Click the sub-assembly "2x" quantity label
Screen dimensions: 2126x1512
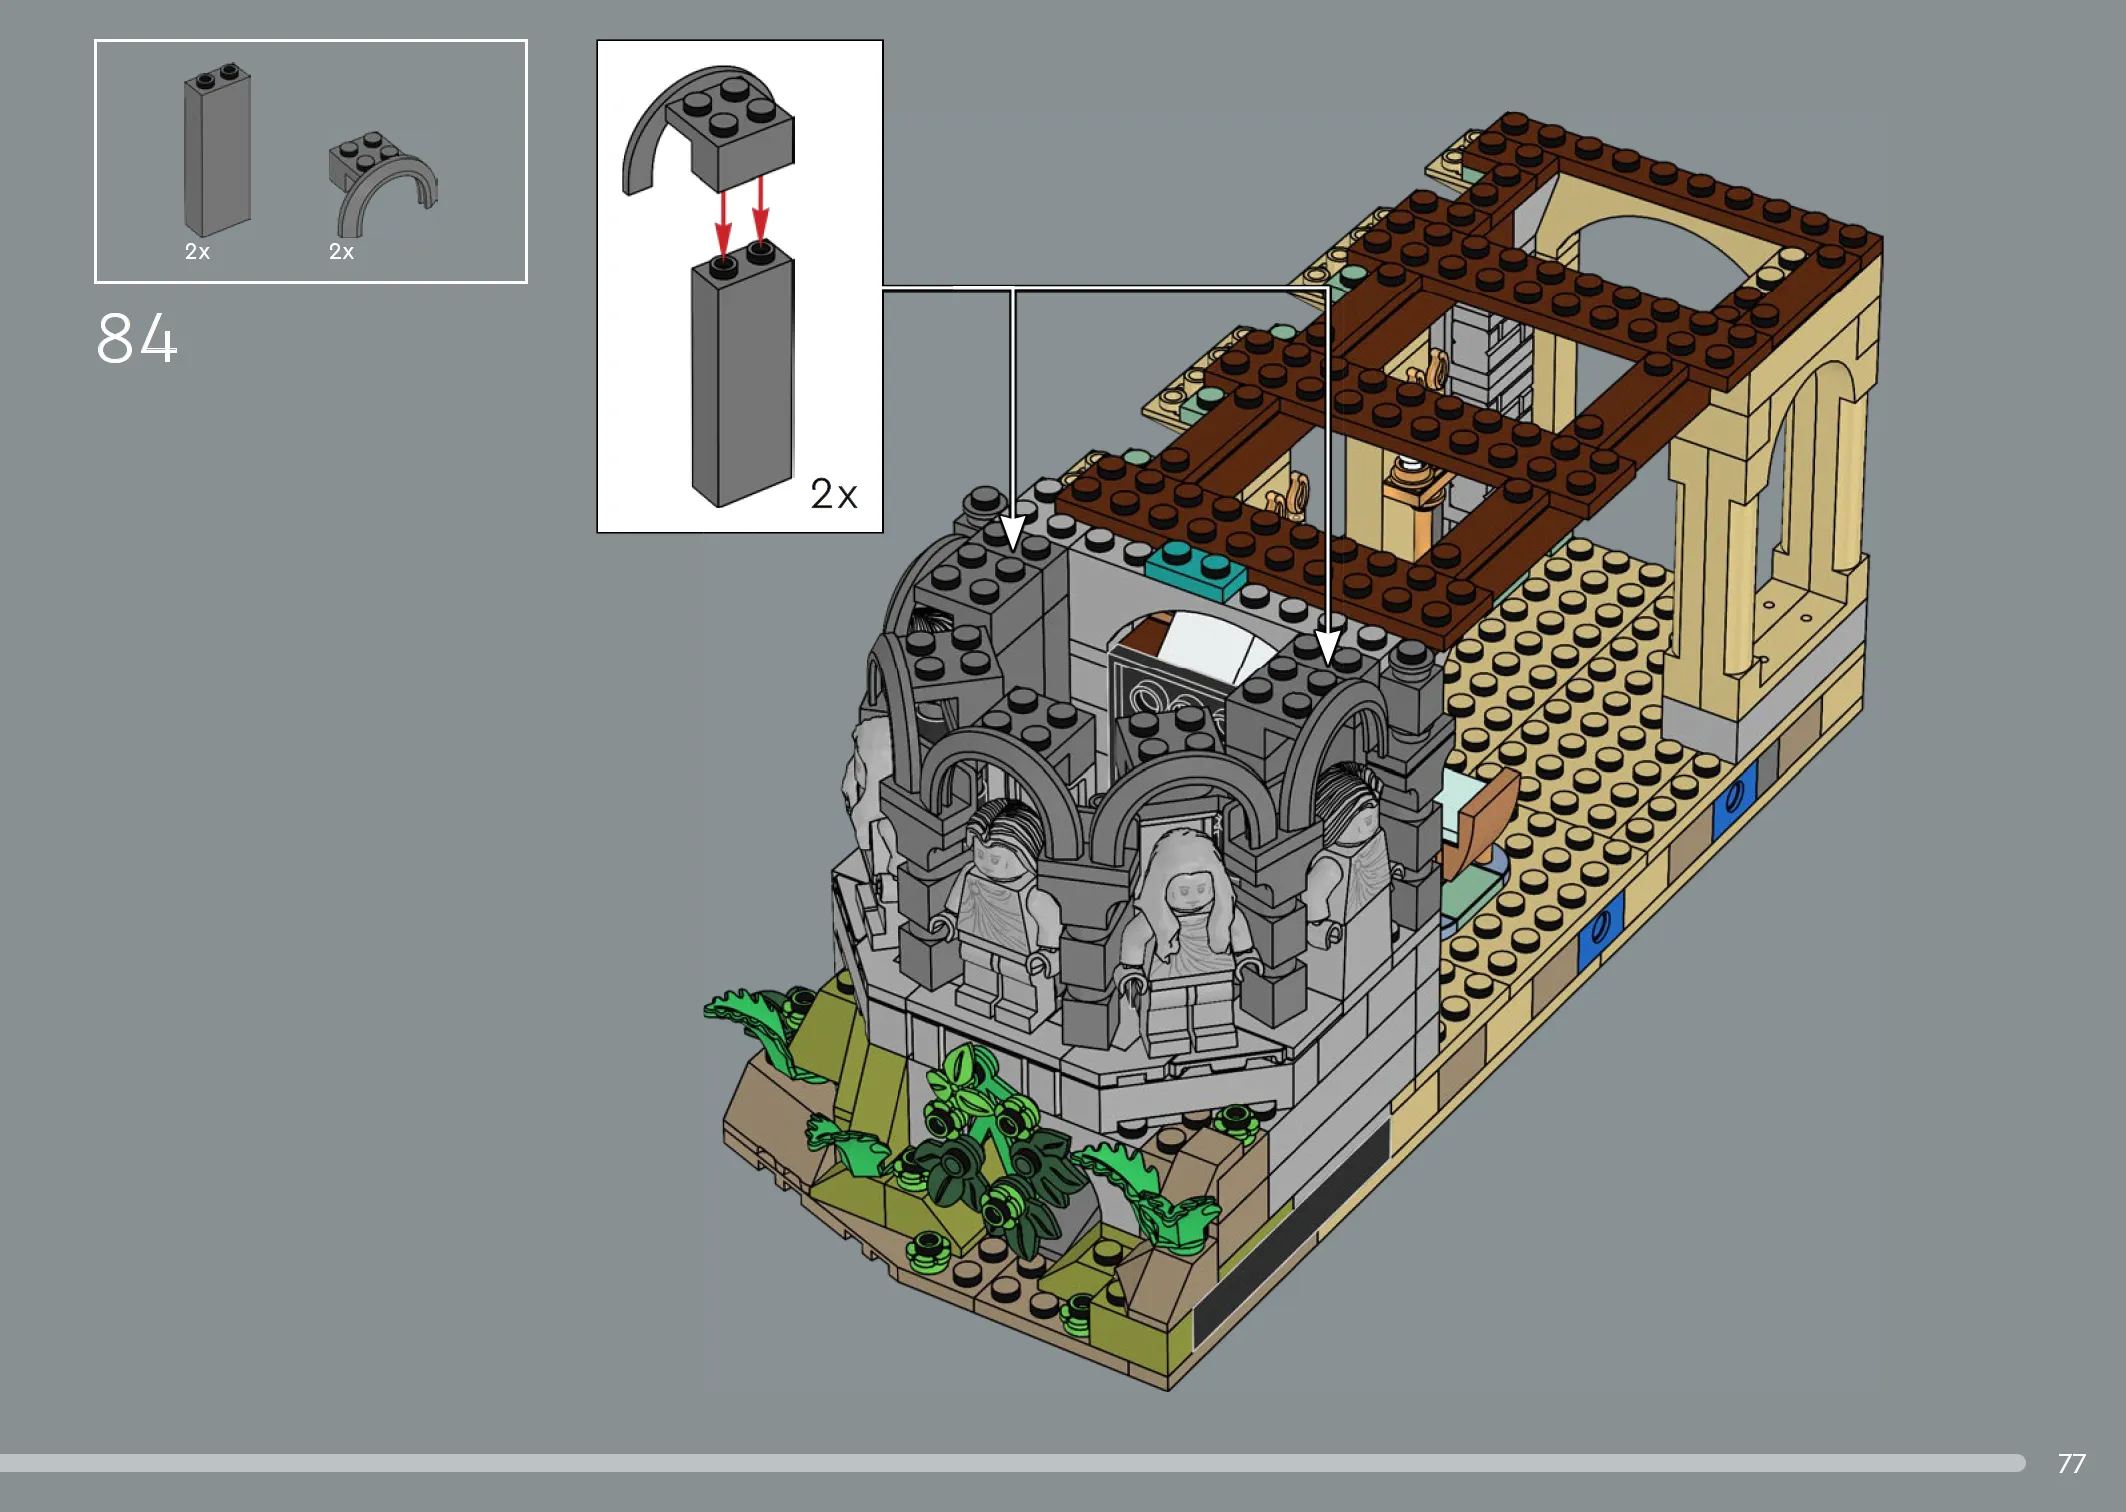[833, 494]
